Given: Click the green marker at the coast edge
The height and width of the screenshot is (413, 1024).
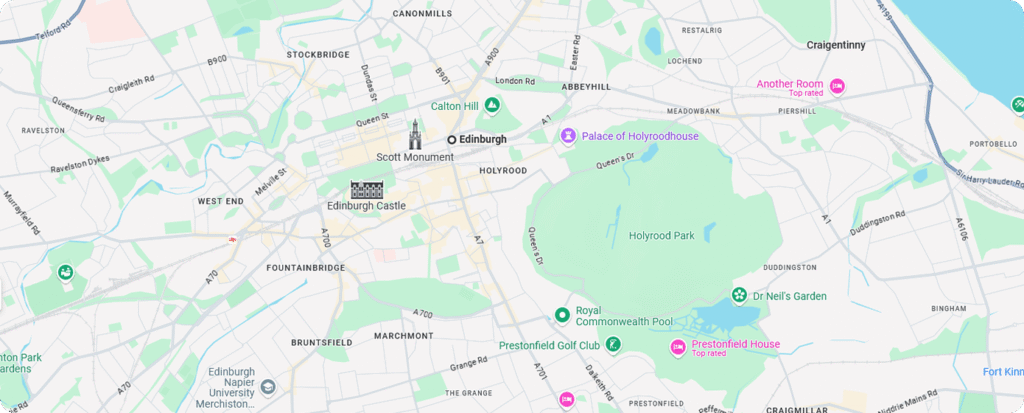Looking at the screenshot, I should [x=1017, y=105].
